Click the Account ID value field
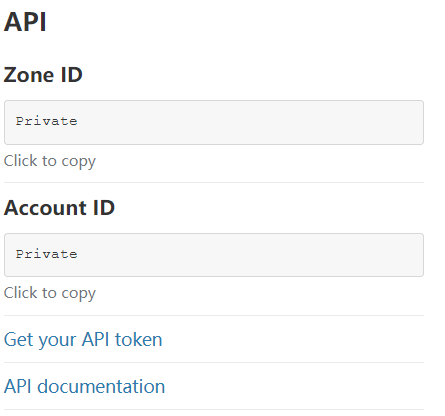 tap(214, 255)
